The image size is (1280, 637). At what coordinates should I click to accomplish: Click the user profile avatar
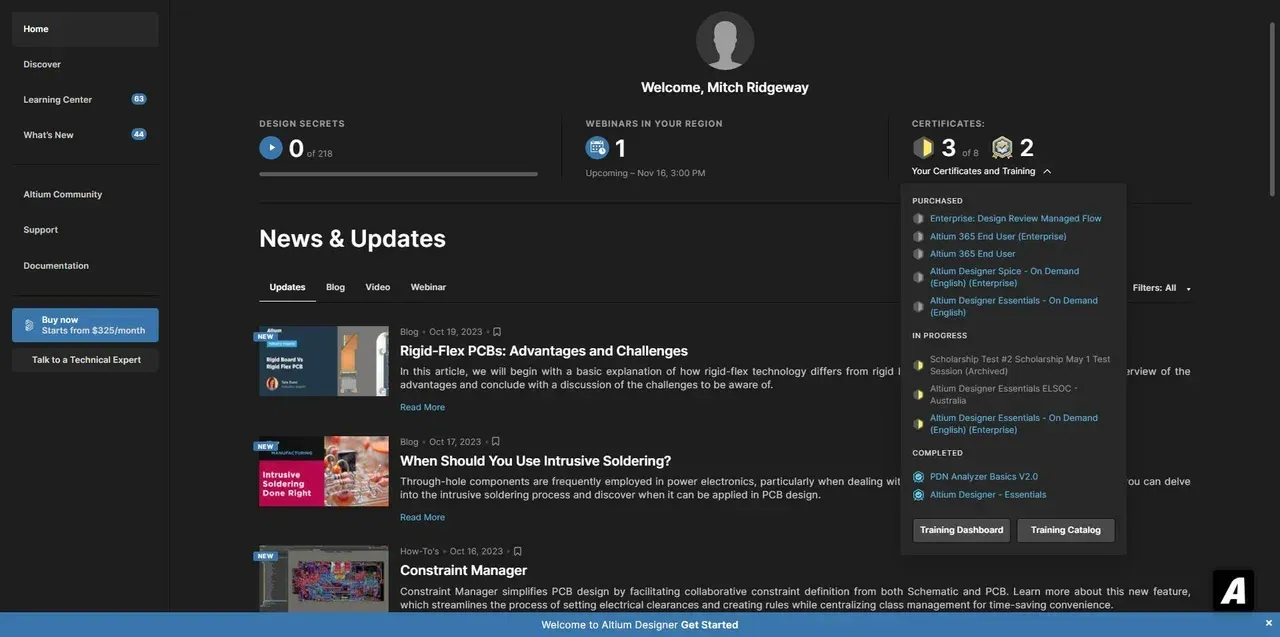click(725, 41)
